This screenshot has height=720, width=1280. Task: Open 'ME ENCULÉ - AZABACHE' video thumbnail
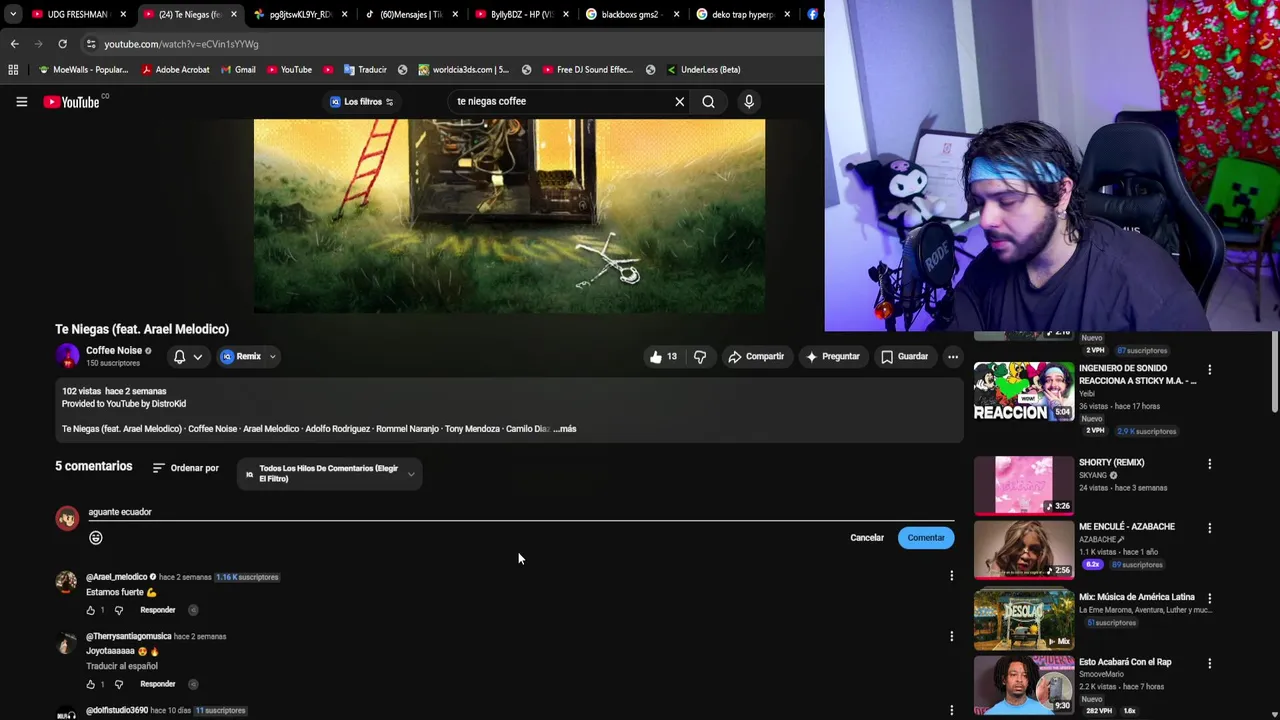point(1023,549)
